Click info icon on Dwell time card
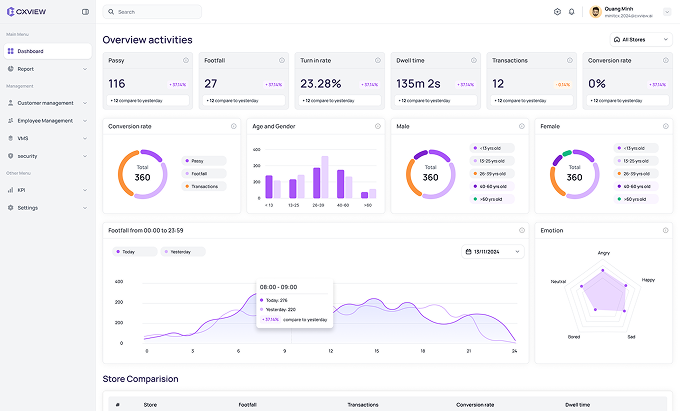The width and height of the screenshot is (680, 411). [x=474, y=61]
